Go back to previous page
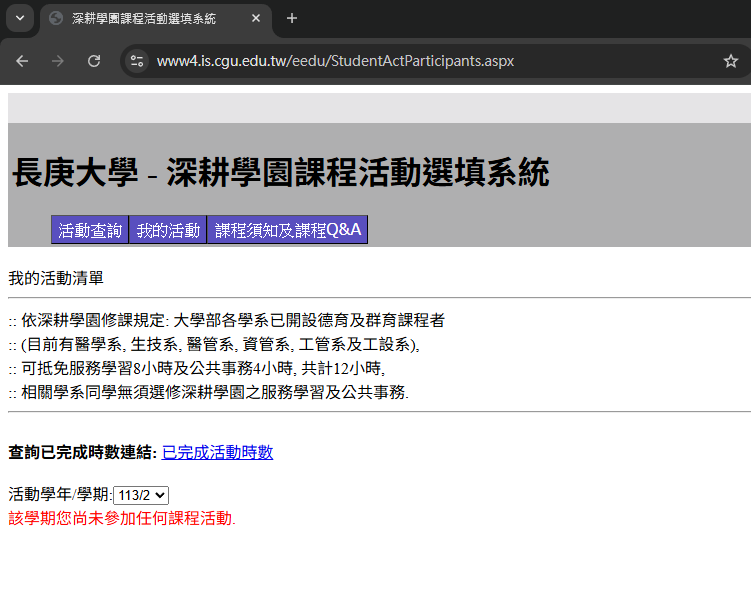 [x=22, y=61]
